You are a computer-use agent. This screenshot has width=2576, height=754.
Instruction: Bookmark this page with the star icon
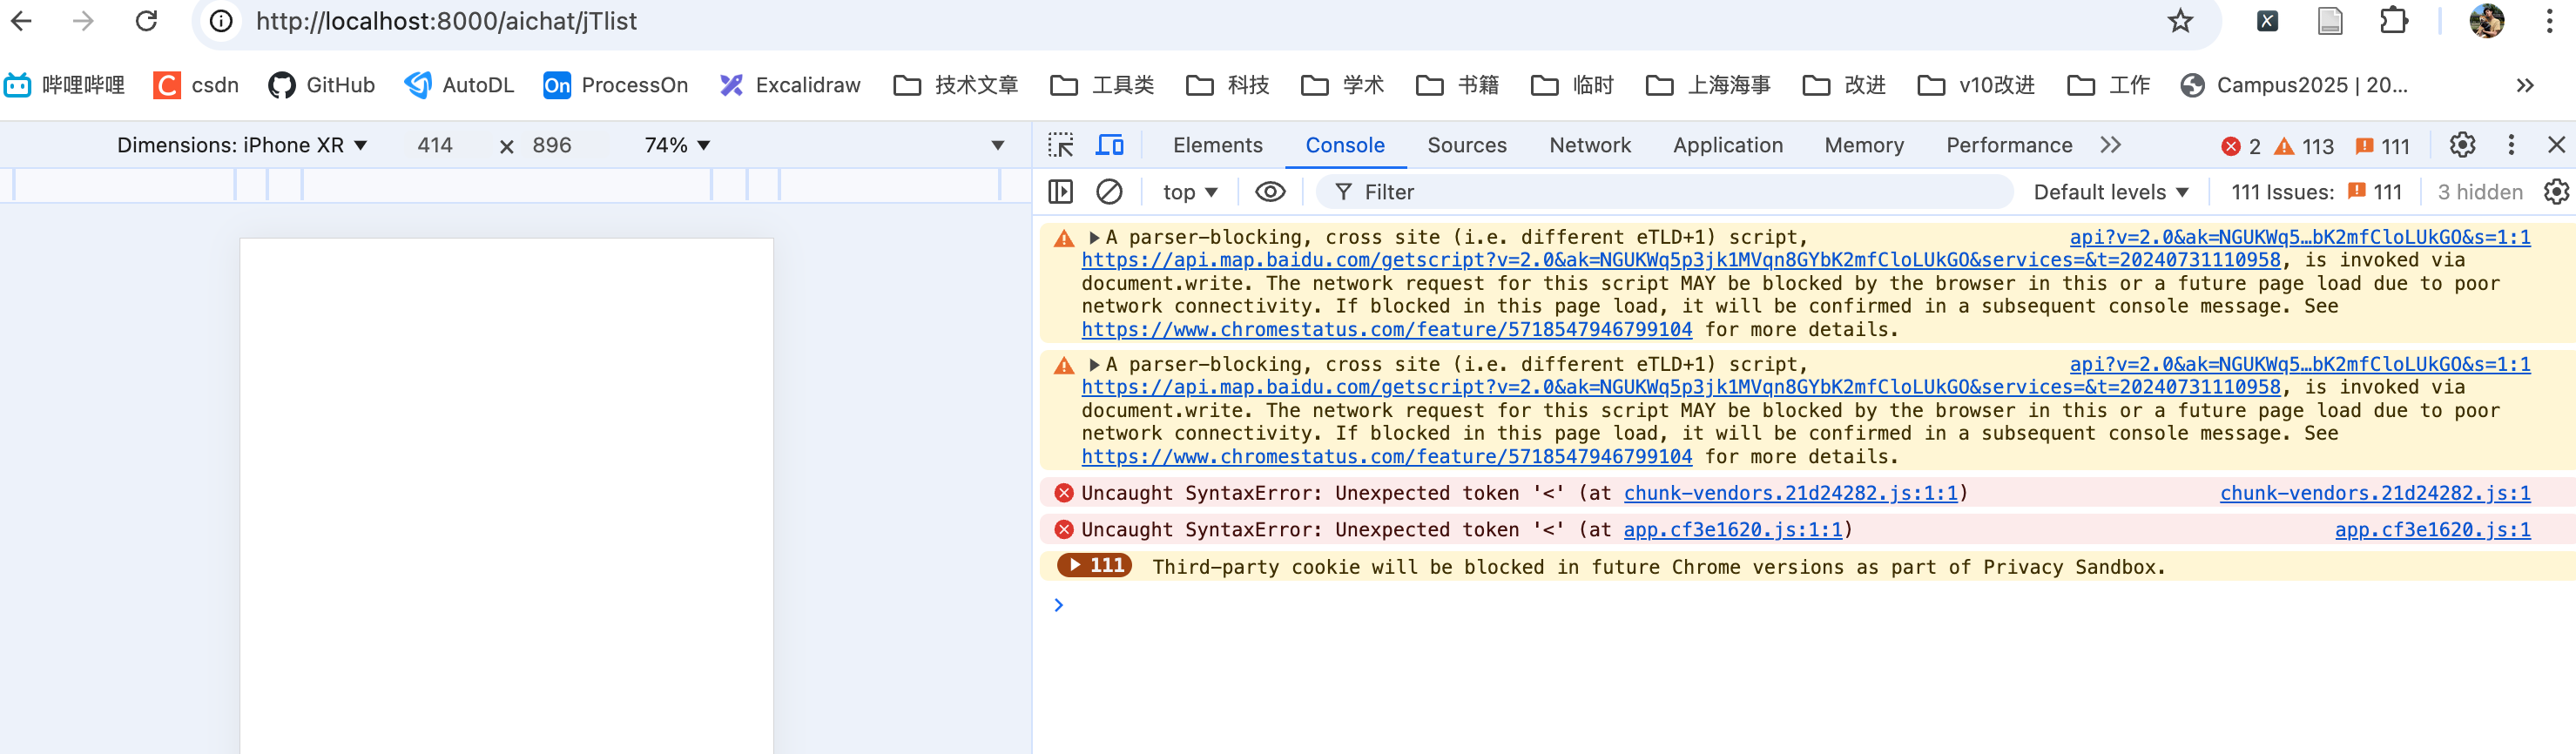pos(2180,21)
